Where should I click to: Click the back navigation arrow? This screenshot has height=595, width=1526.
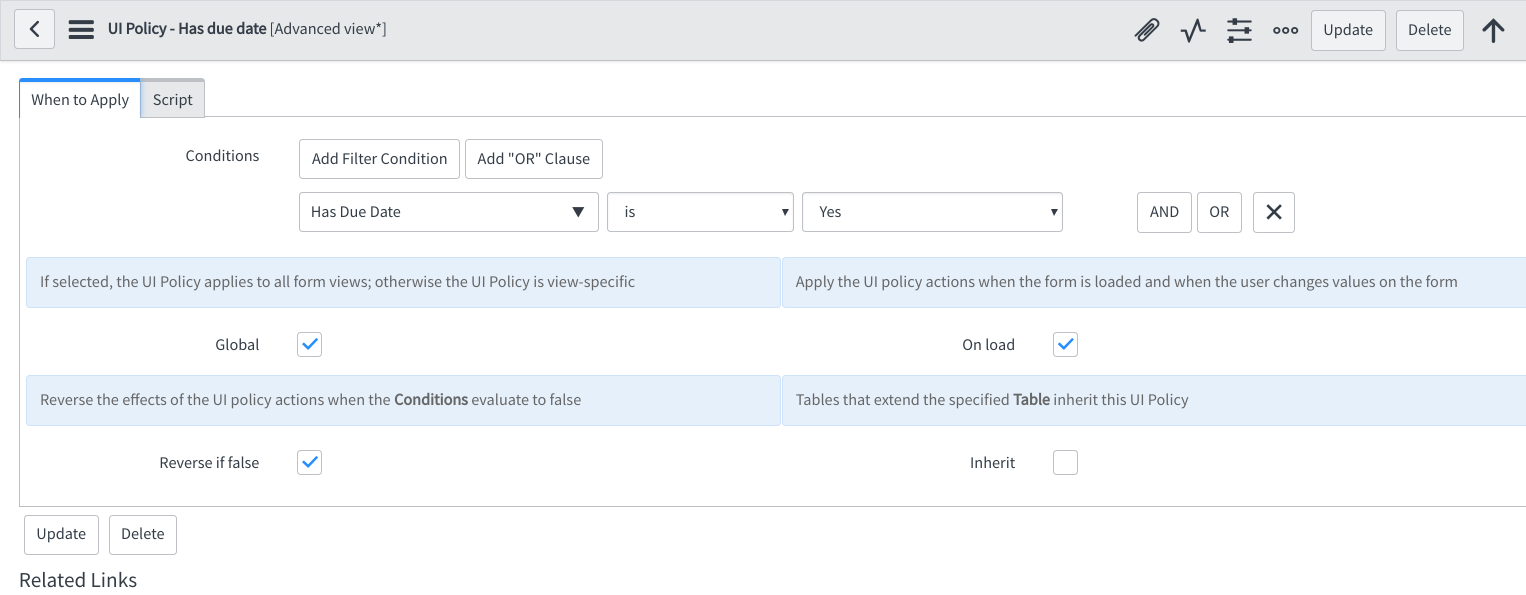click(34, 28)
